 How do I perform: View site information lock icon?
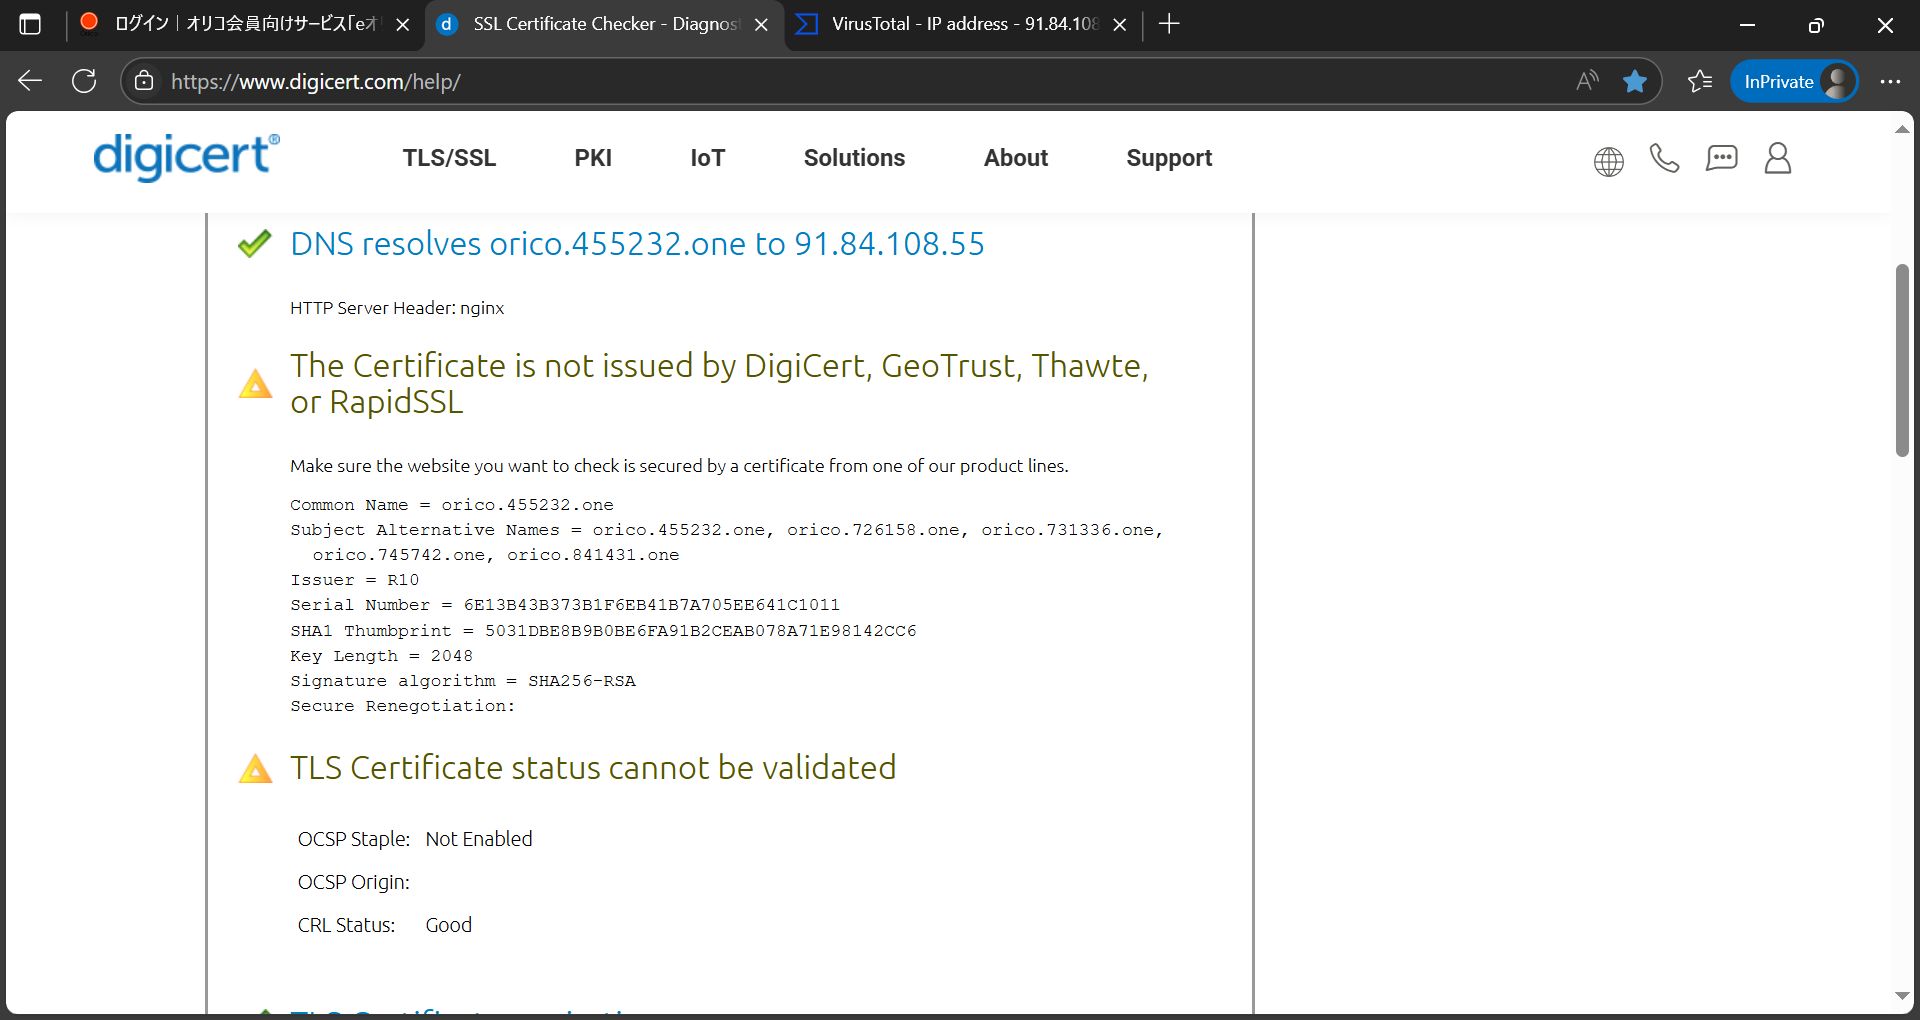click(144, 81)
